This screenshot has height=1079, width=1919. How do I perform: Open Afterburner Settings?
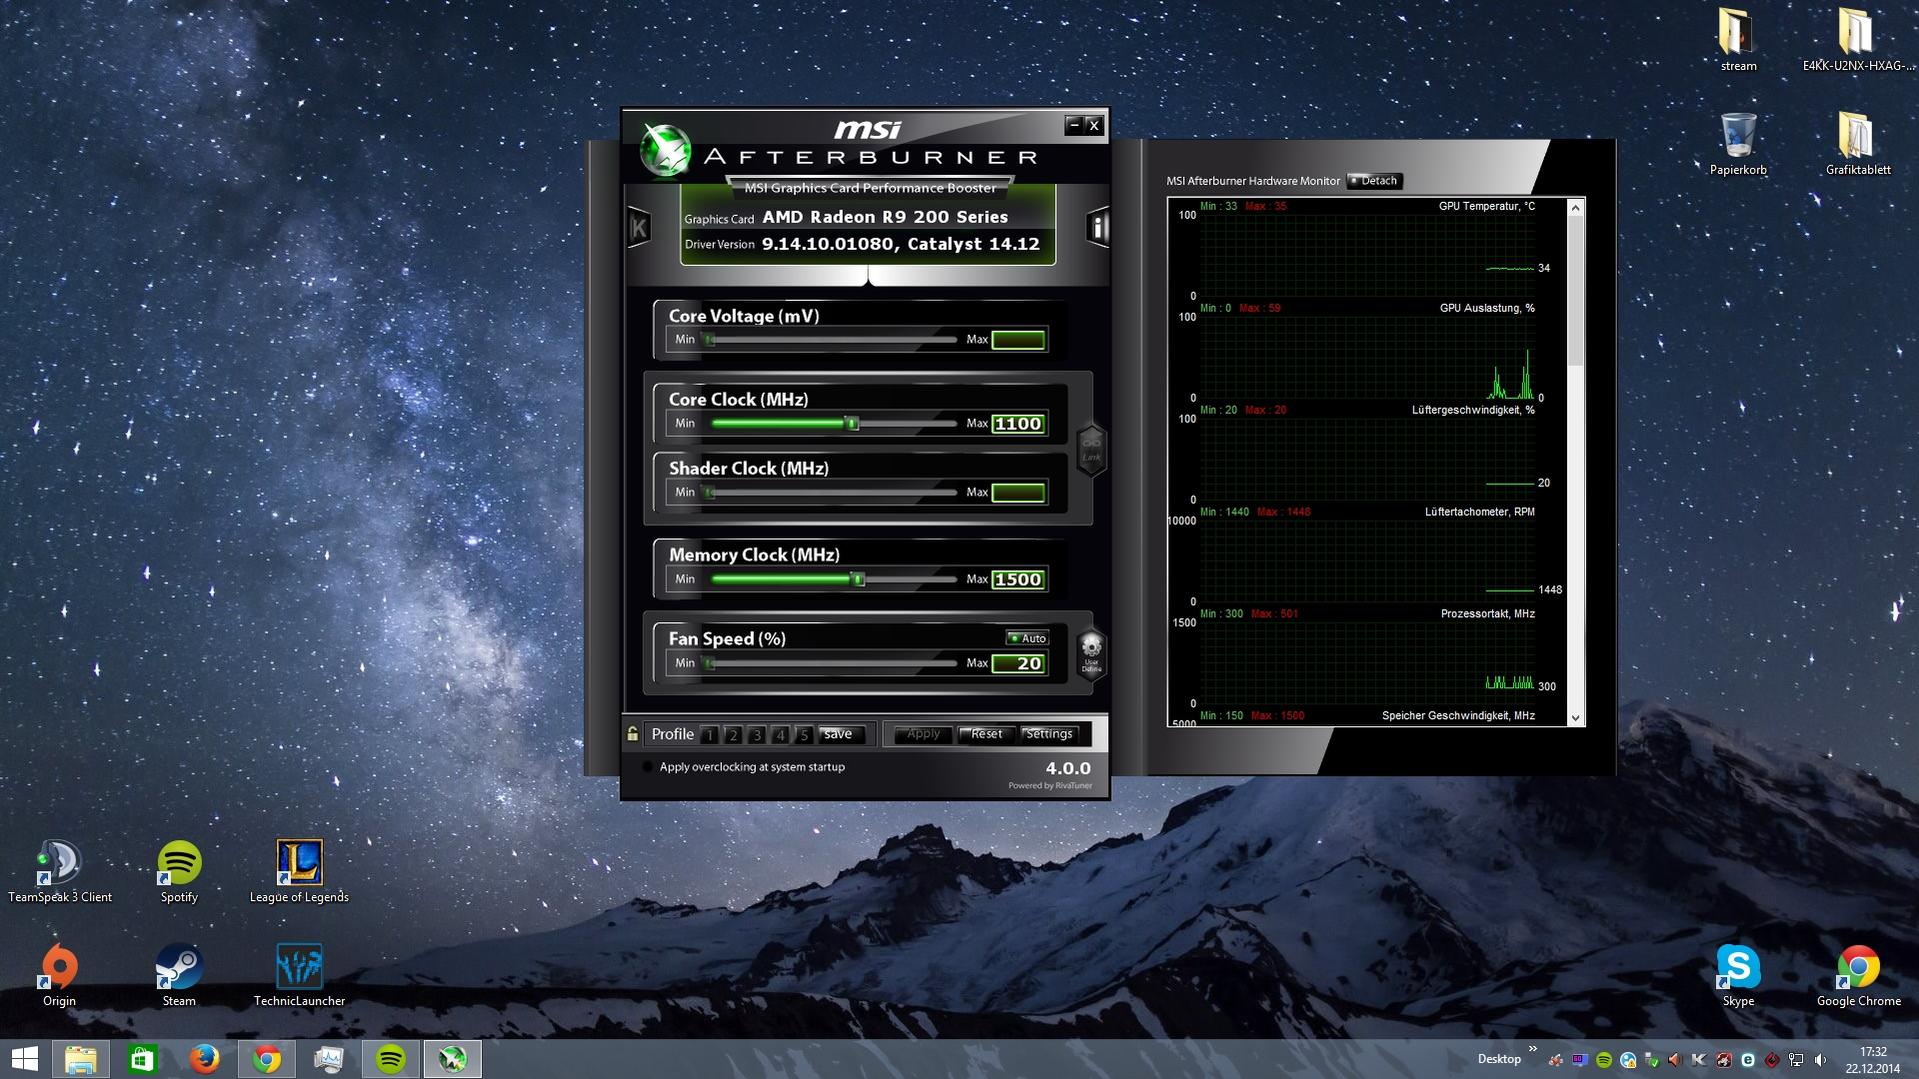1049,734
